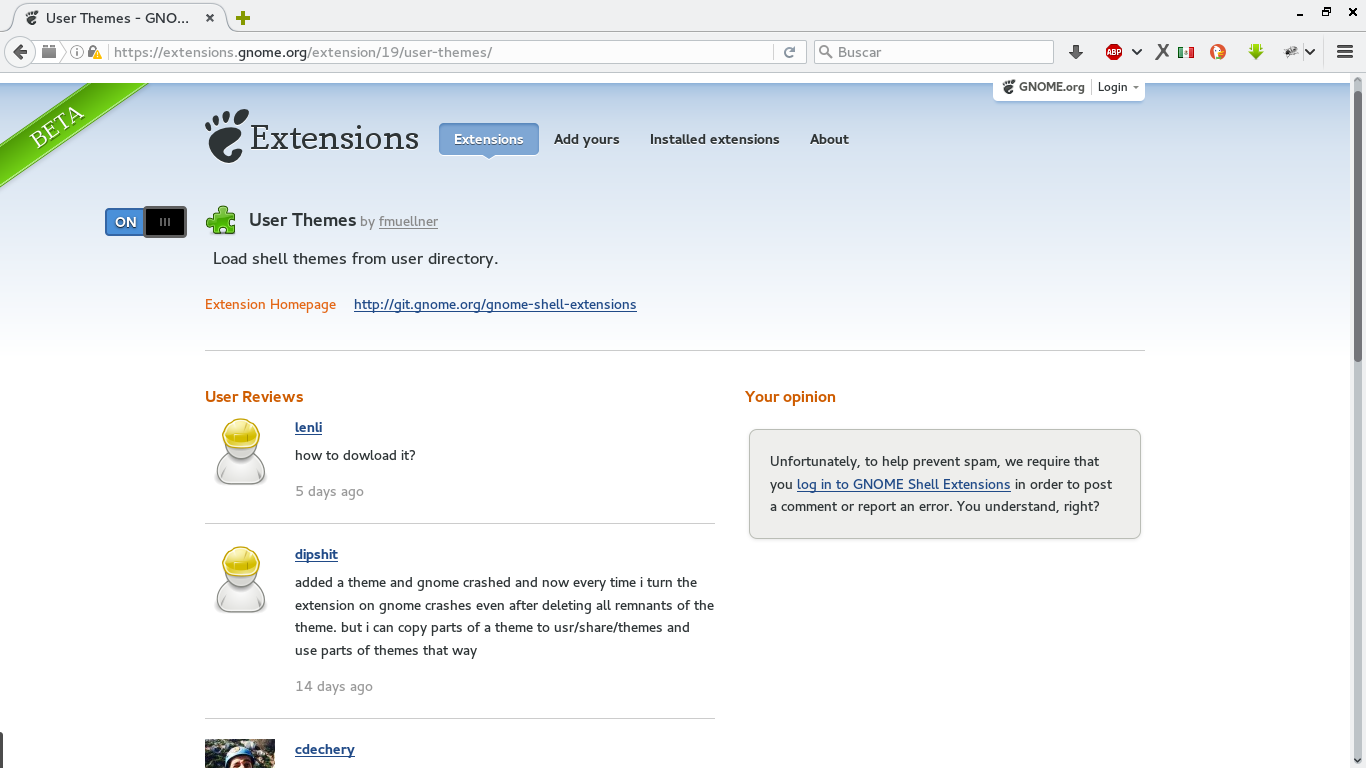The height and width of the screenshot is (768, 1366).
Task: Click the green download arrow extension icon
Action: tap(1256, 52)
